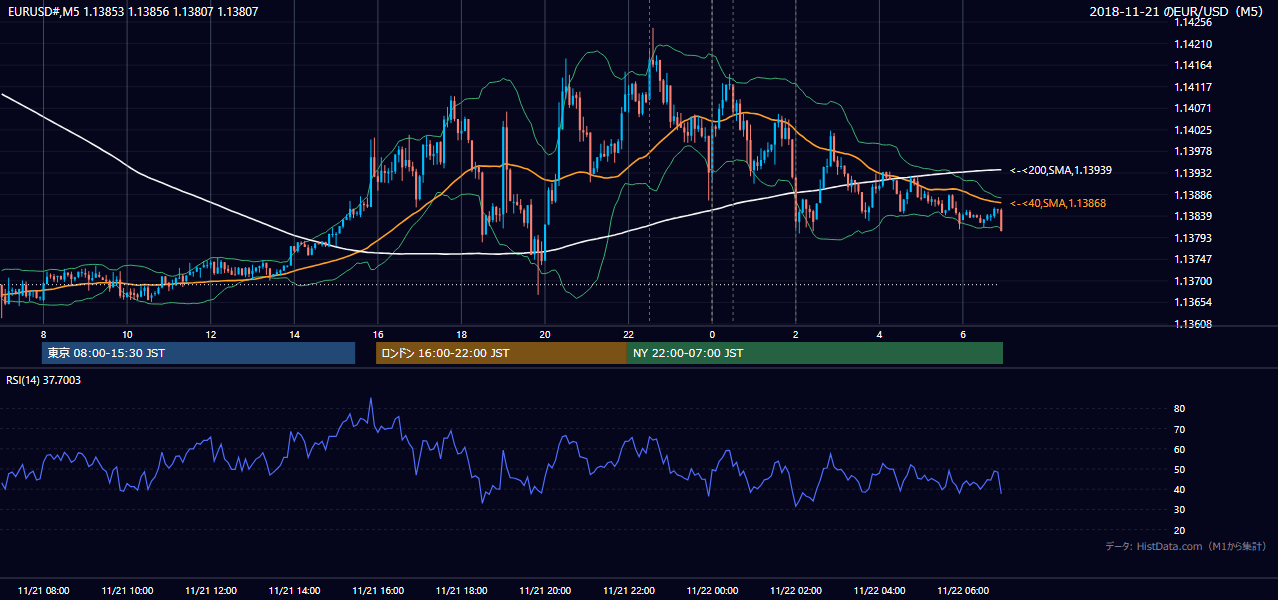Click the 11/22 04:00 time label
This screenshot has height=600, width=1278.
(880, 591)
